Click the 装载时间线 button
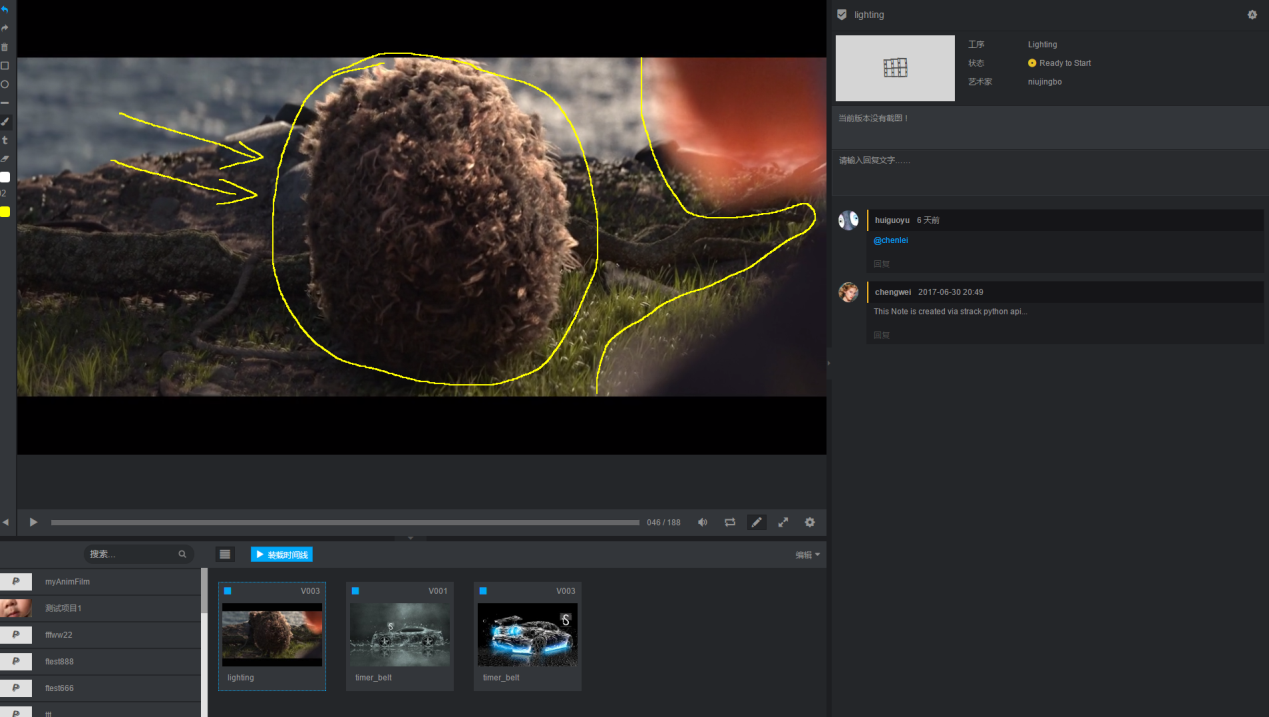Screen dimensions: 1269x717 [x=282, y=554]
